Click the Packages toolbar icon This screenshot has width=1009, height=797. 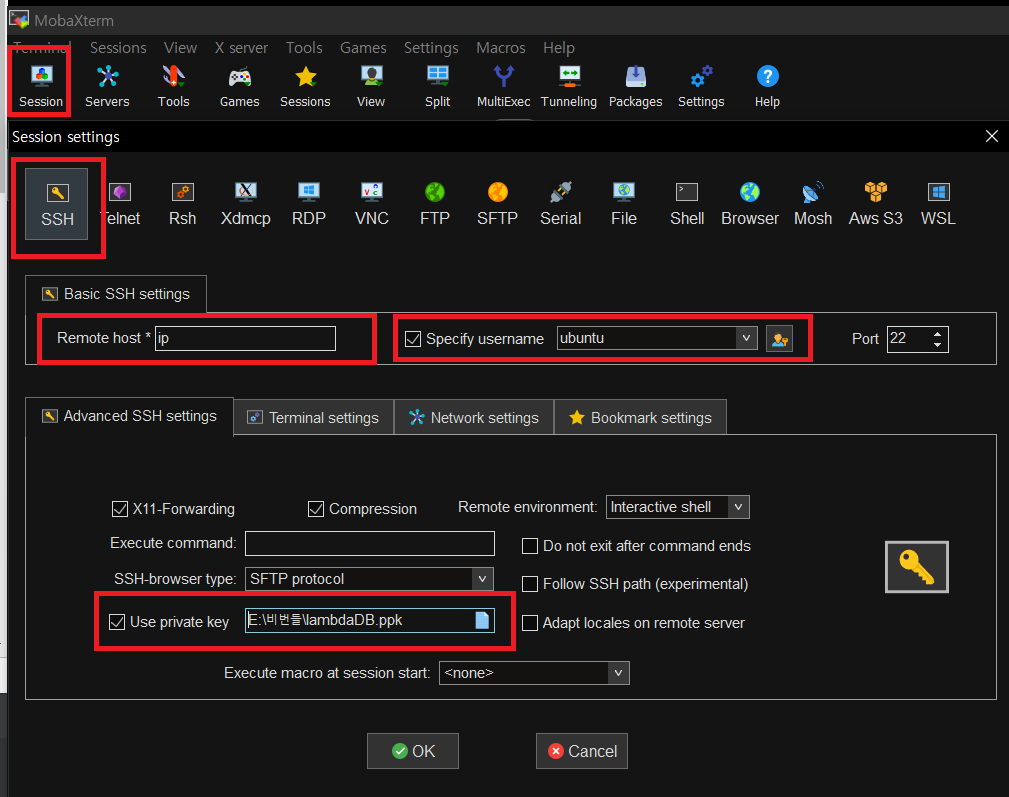click(635, 86)
